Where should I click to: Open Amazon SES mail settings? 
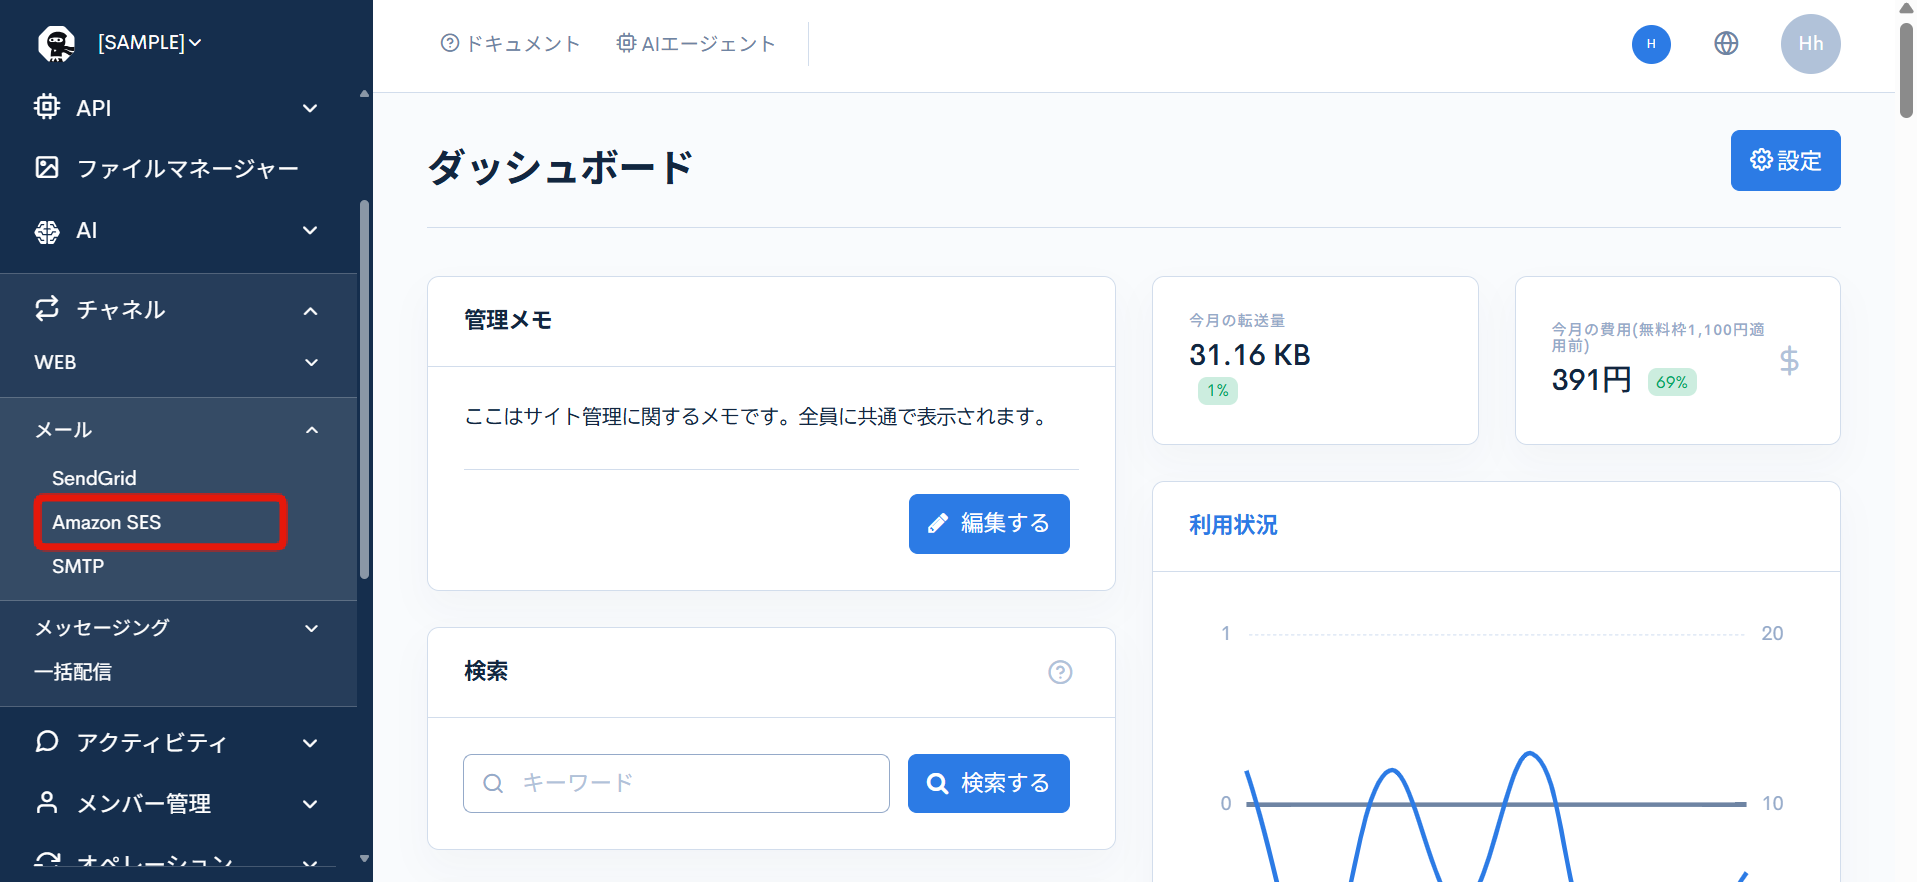click(106, 522)
